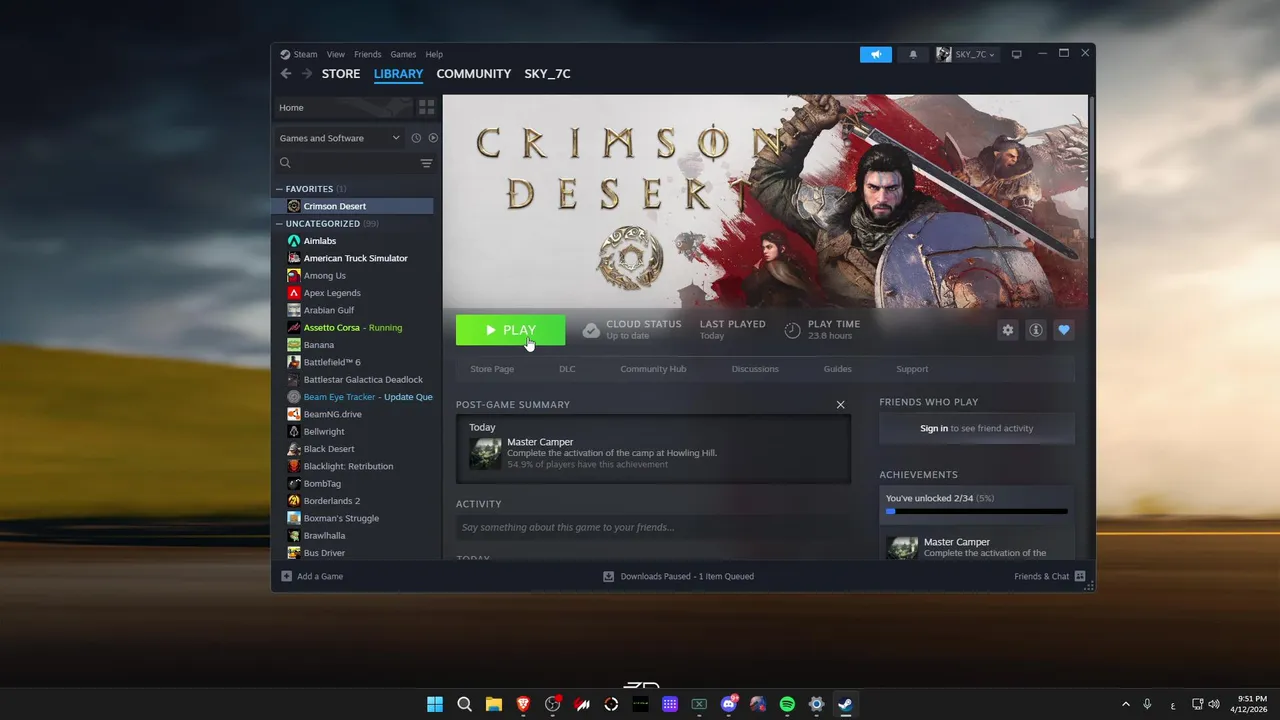Select American Truck Simulator in list
Viewport: 1280px width, 720px height.
click(x=355, y=258)
